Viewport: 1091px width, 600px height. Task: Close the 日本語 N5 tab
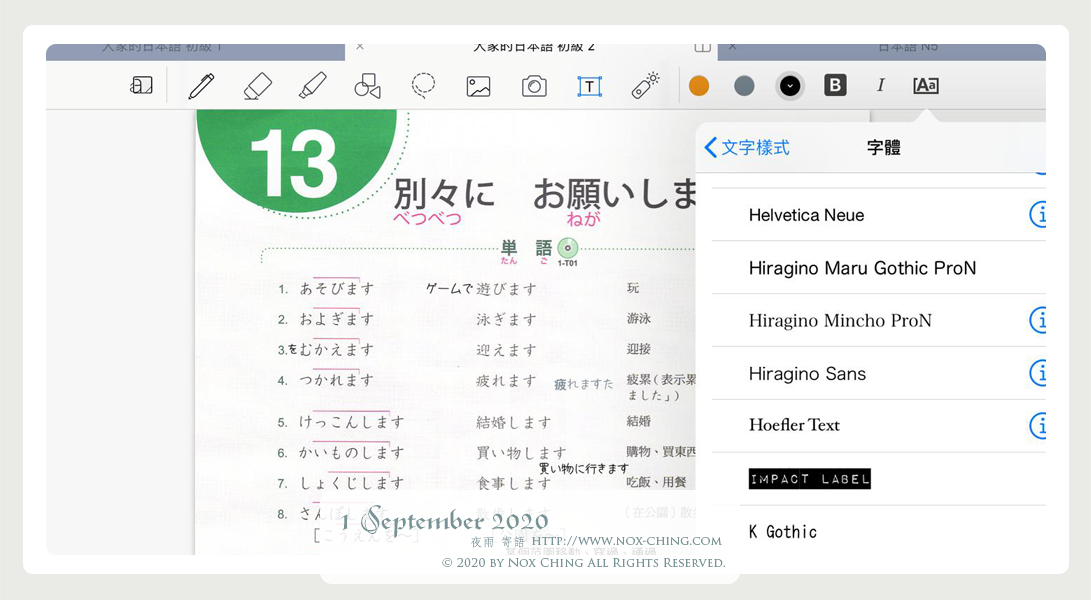coord(732,47)
